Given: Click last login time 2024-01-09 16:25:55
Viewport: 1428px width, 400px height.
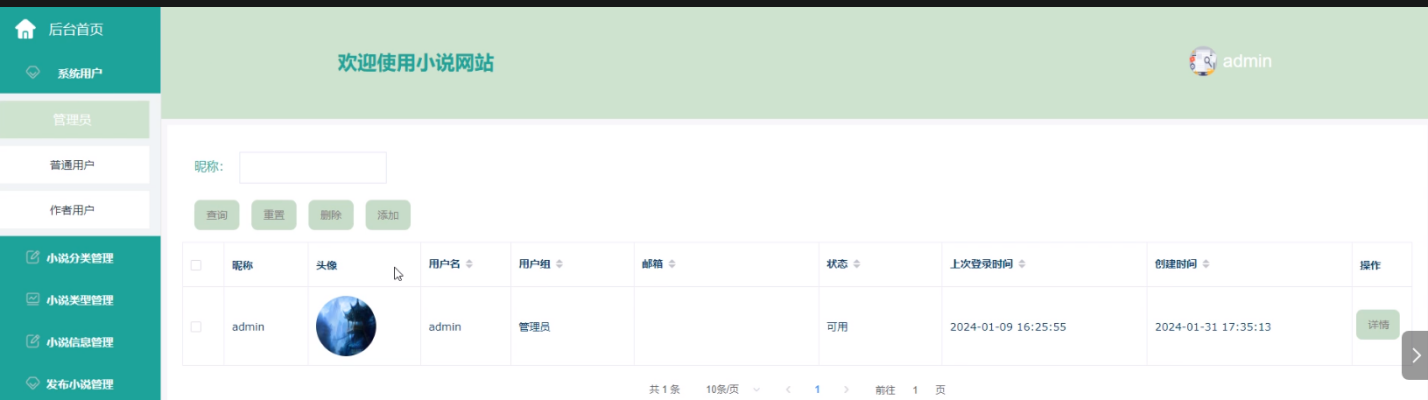Looking at the screenshot, I should (1008, 327).
